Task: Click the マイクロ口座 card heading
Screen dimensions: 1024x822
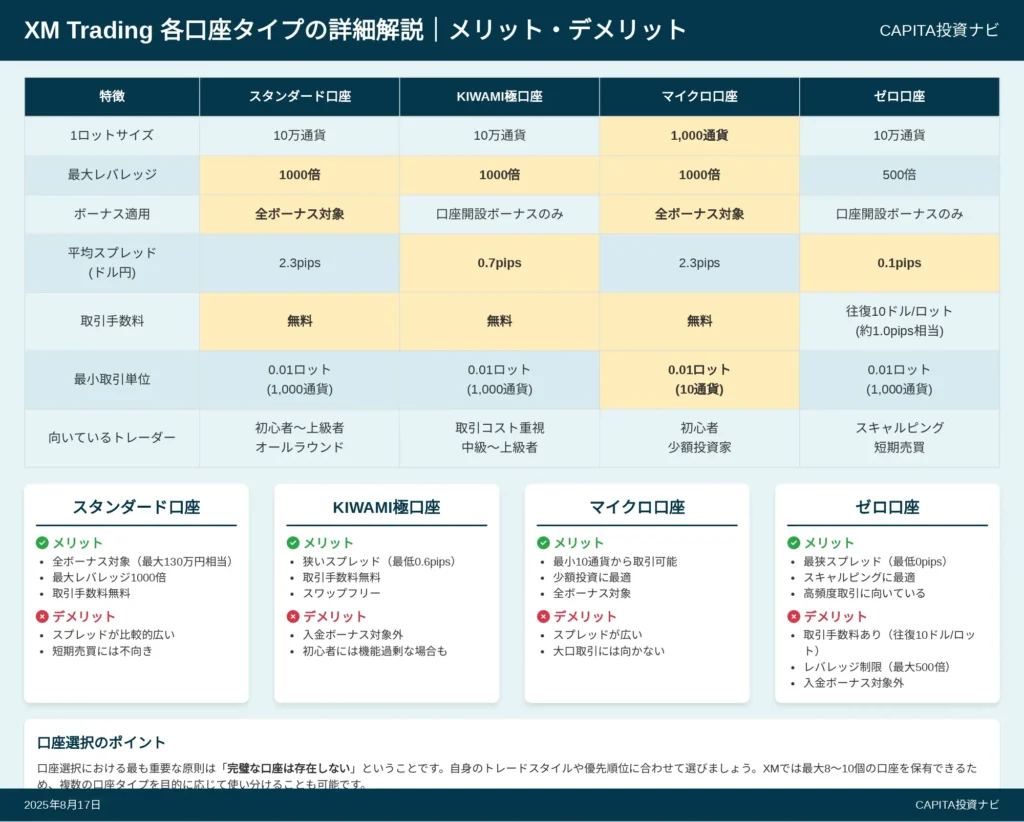Action: point(637,507)
